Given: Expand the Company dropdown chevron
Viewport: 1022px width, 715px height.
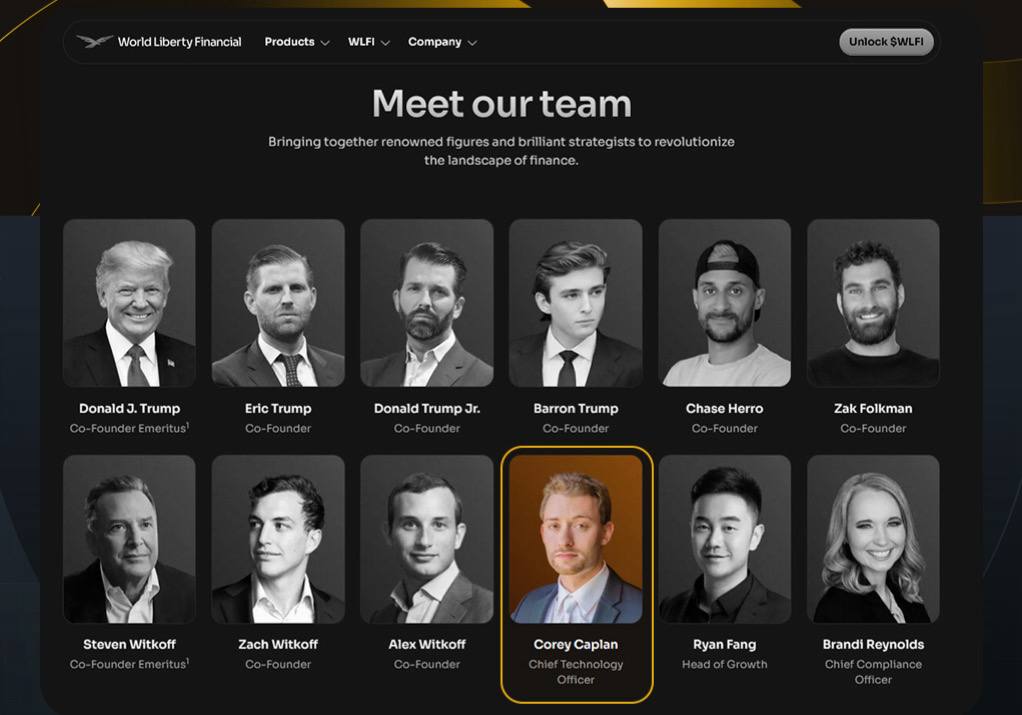Looking at the screenshot, I should pyautogui.click(x=473, y=43).
